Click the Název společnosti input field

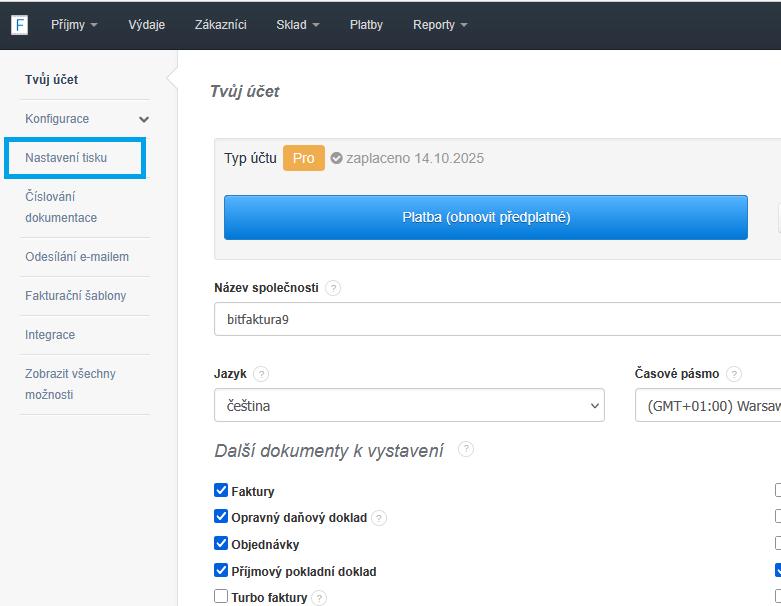(x=497, y=319)
